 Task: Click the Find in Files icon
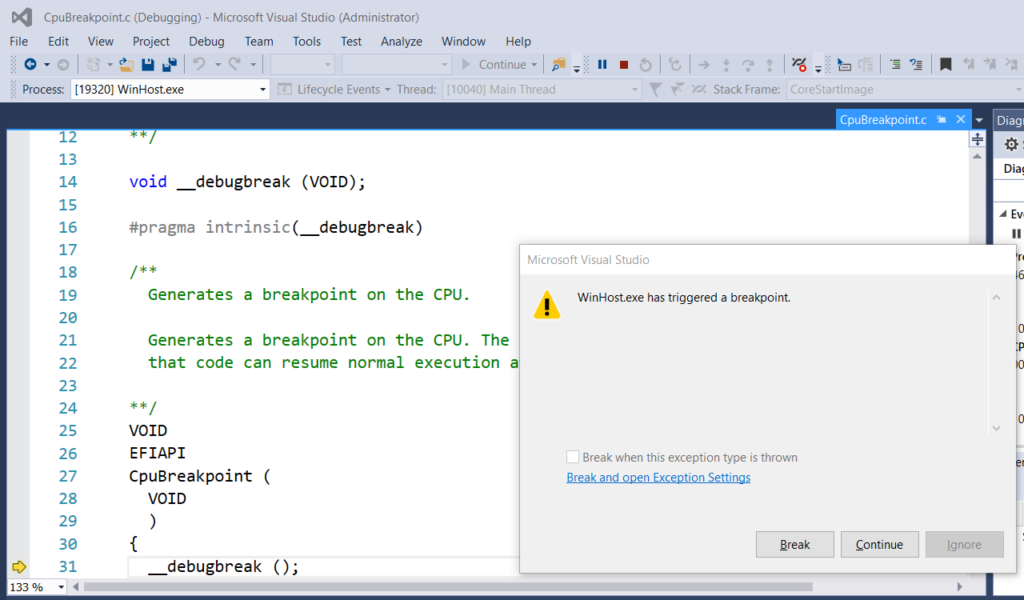click(x=558, y=64)
